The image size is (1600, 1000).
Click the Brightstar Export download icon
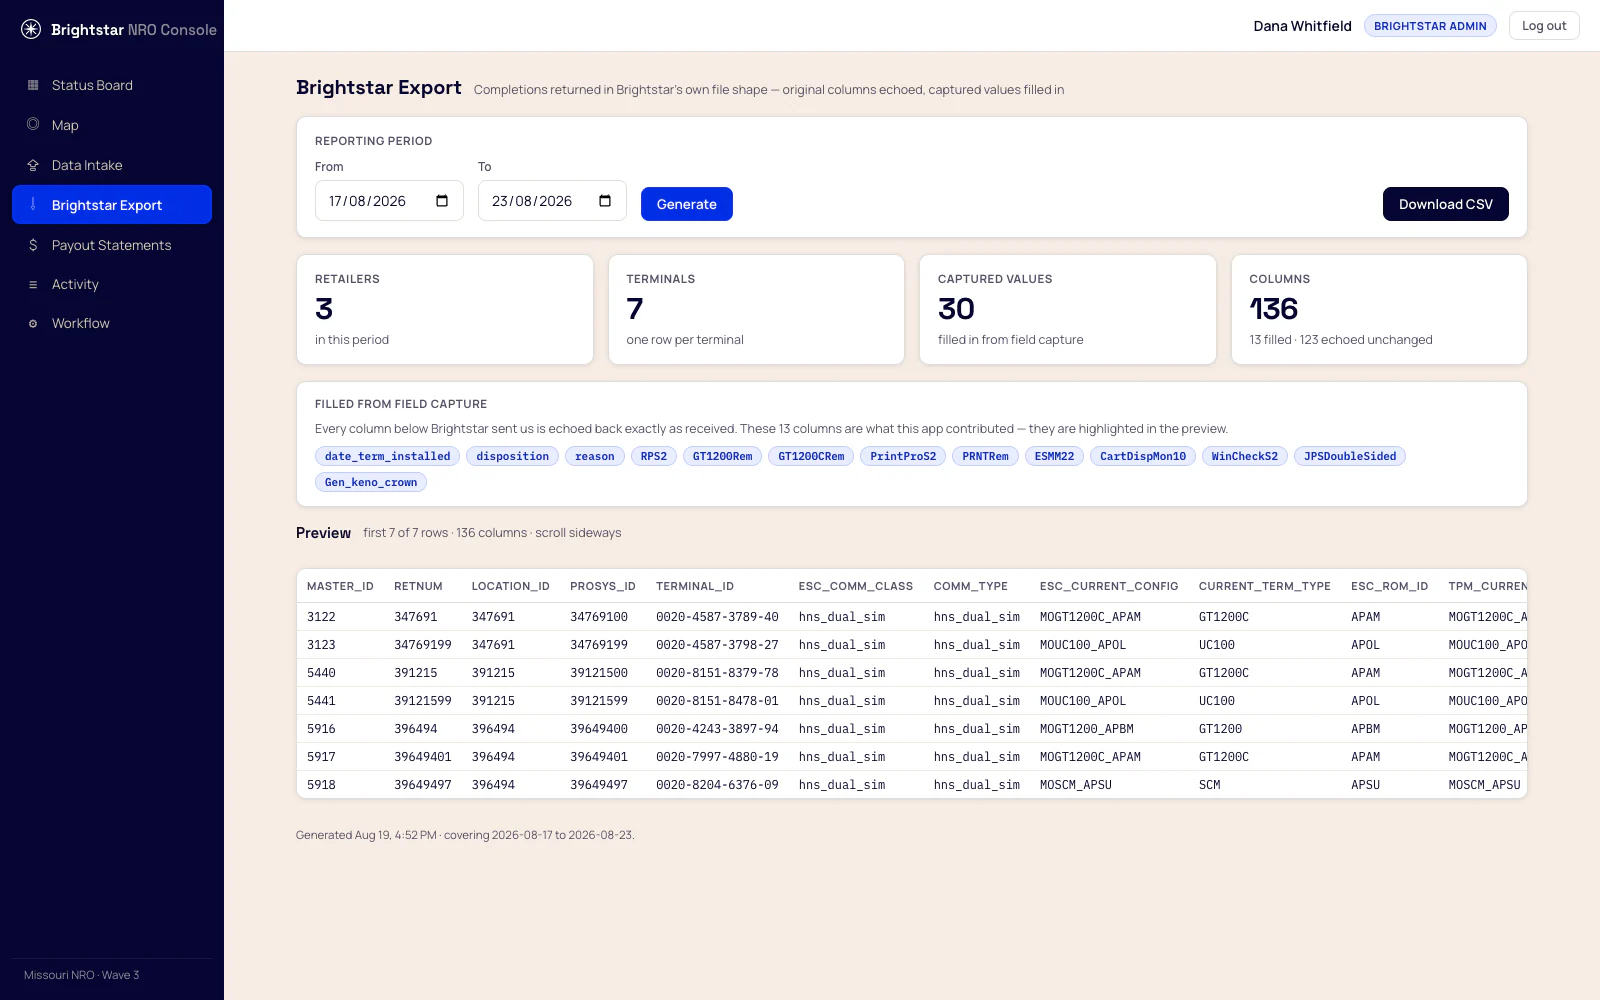coord(33,204)
